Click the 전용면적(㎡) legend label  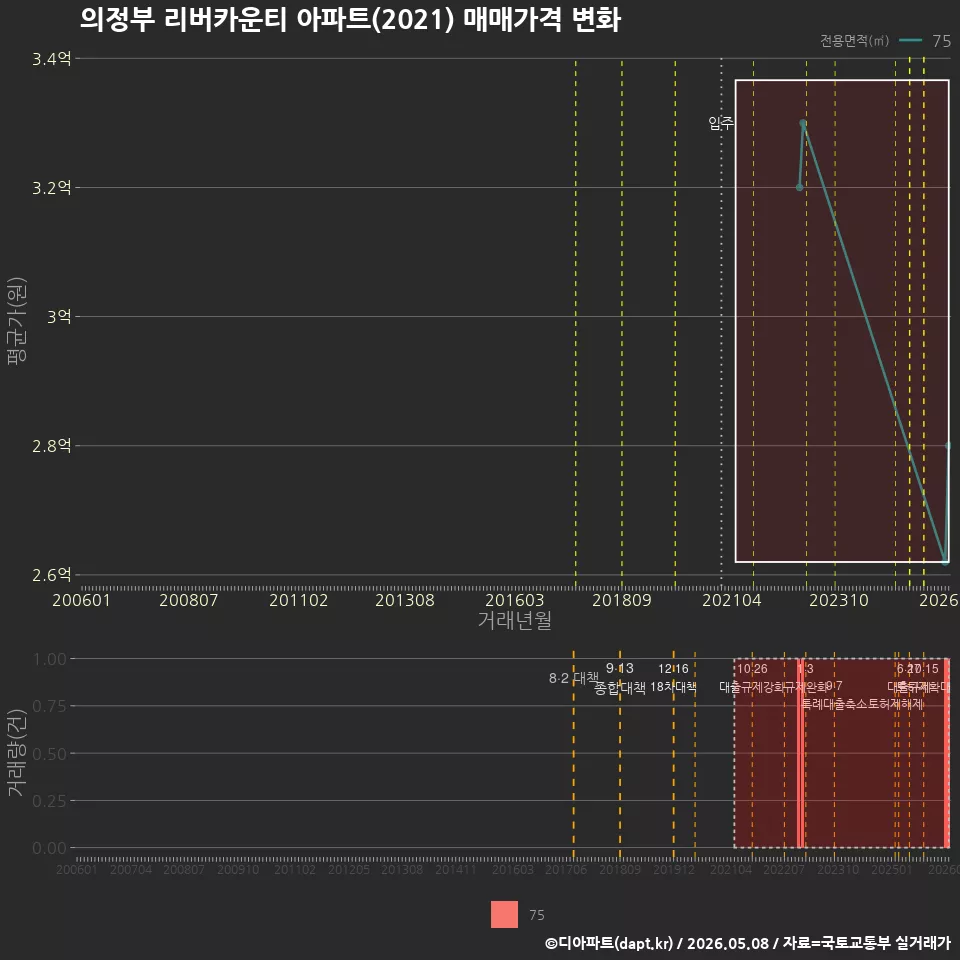click(854, 40)
